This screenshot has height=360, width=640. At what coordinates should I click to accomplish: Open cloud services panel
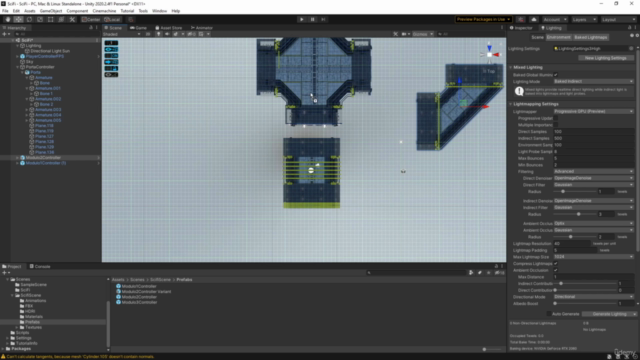[534, 19]
